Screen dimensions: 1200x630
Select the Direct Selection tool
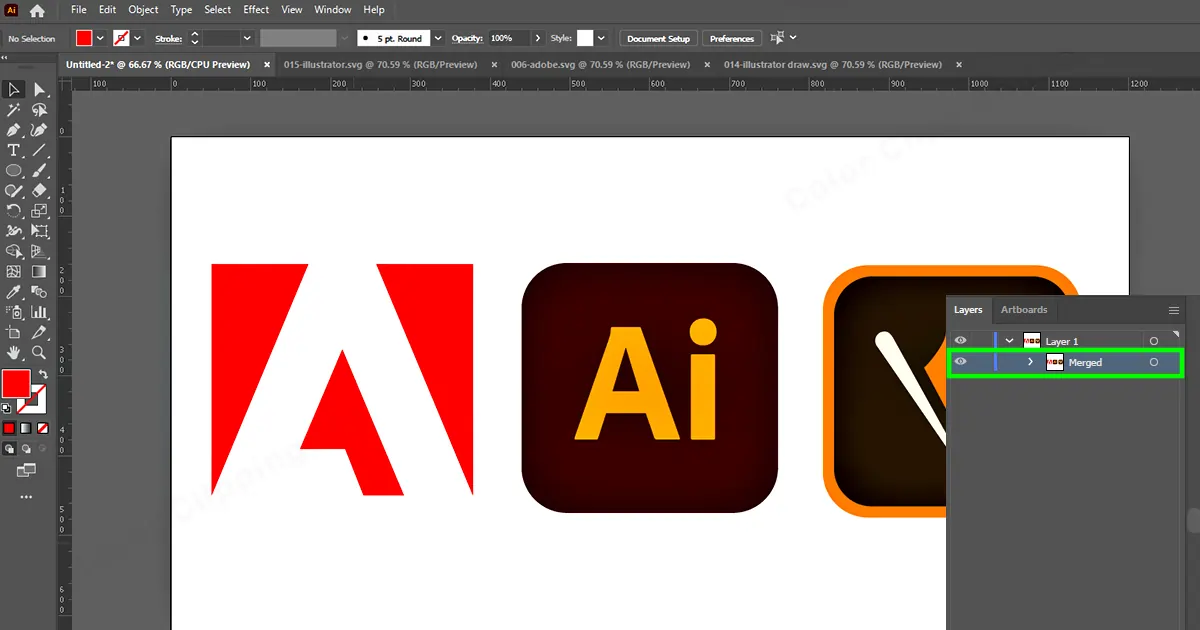click(x=39, y=91)
